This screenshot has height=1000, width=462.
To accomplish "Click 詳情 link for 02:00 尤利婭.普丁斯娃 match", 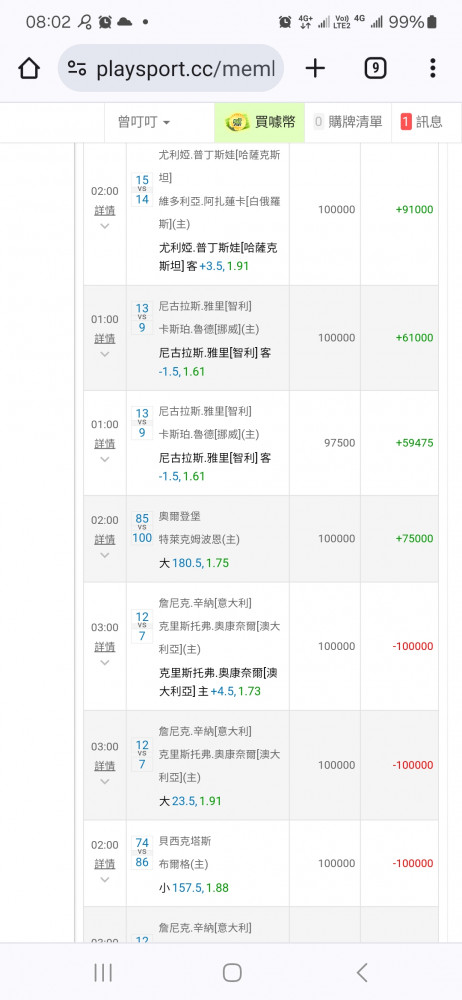I will [x=105, y=210].
